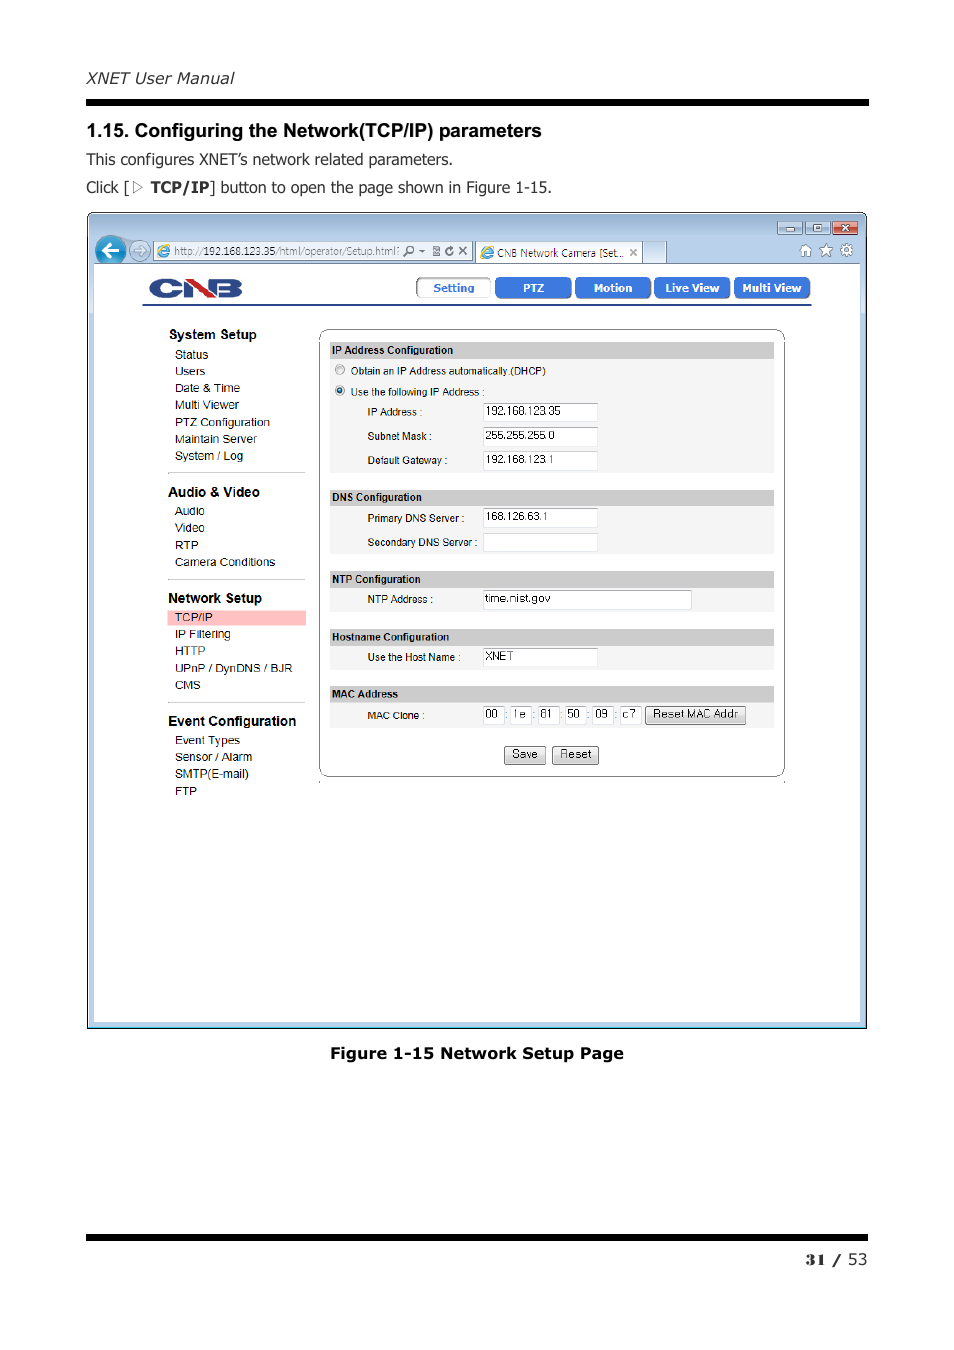This screenshot has width=954, height=1350.
Task: Click the NTP Address field
Action: [x=587, y=599]
